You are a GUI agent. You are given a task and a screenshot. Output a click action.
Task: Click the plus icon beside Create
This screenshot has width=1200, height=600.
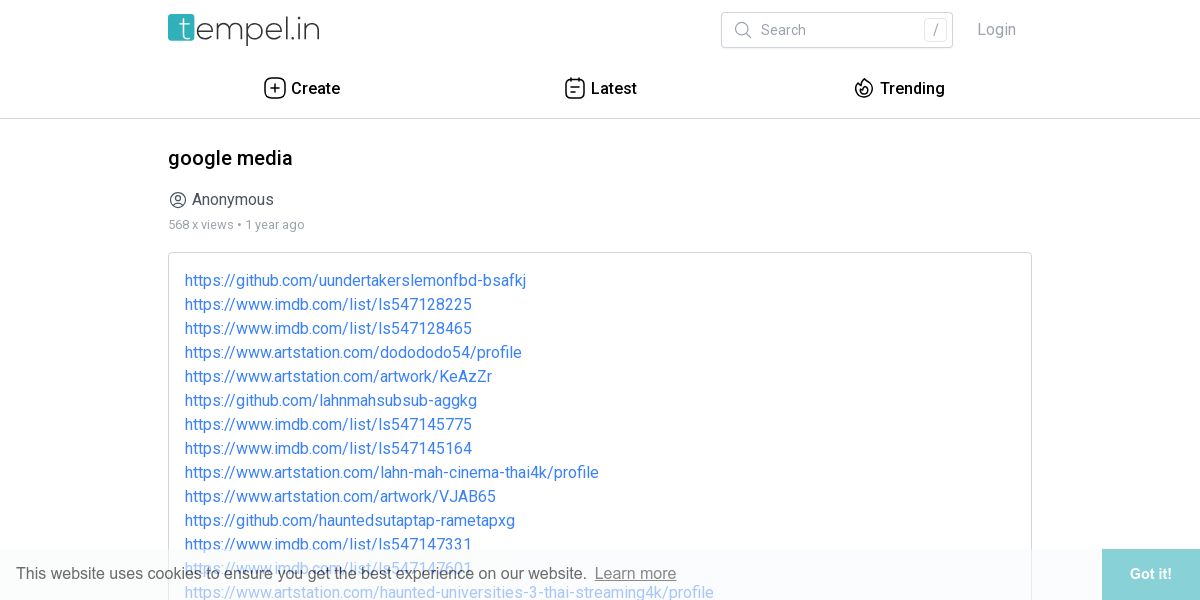[x=275, y=88]
